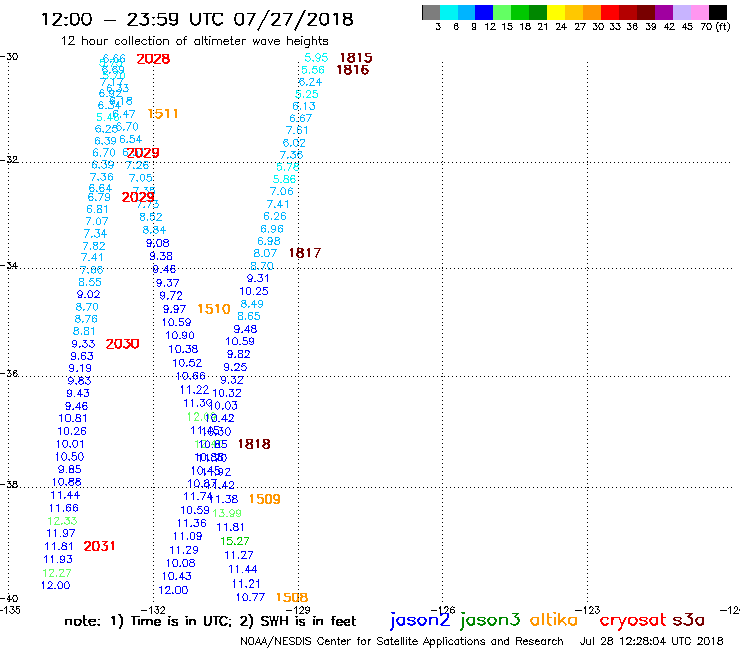Click the 9.02 wave height value

click(88, 295)
